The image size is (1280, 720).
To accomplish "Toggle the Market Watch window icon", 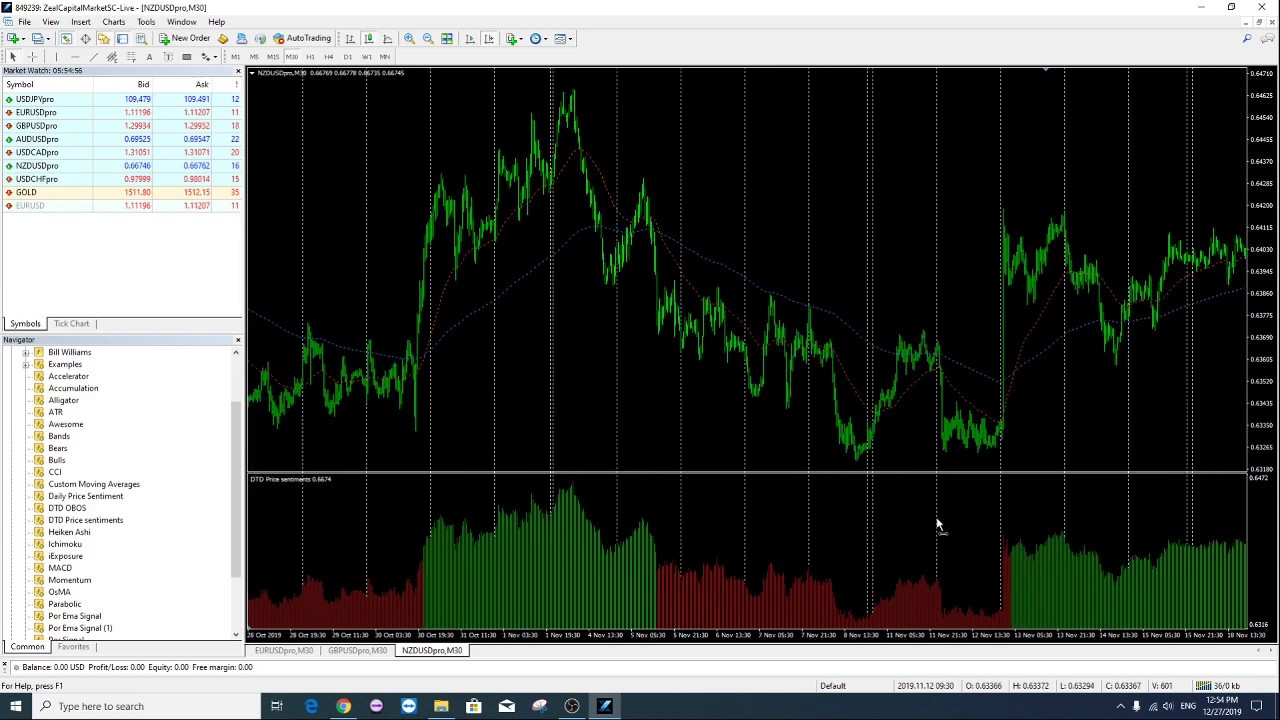I will (x=66, y=38).
